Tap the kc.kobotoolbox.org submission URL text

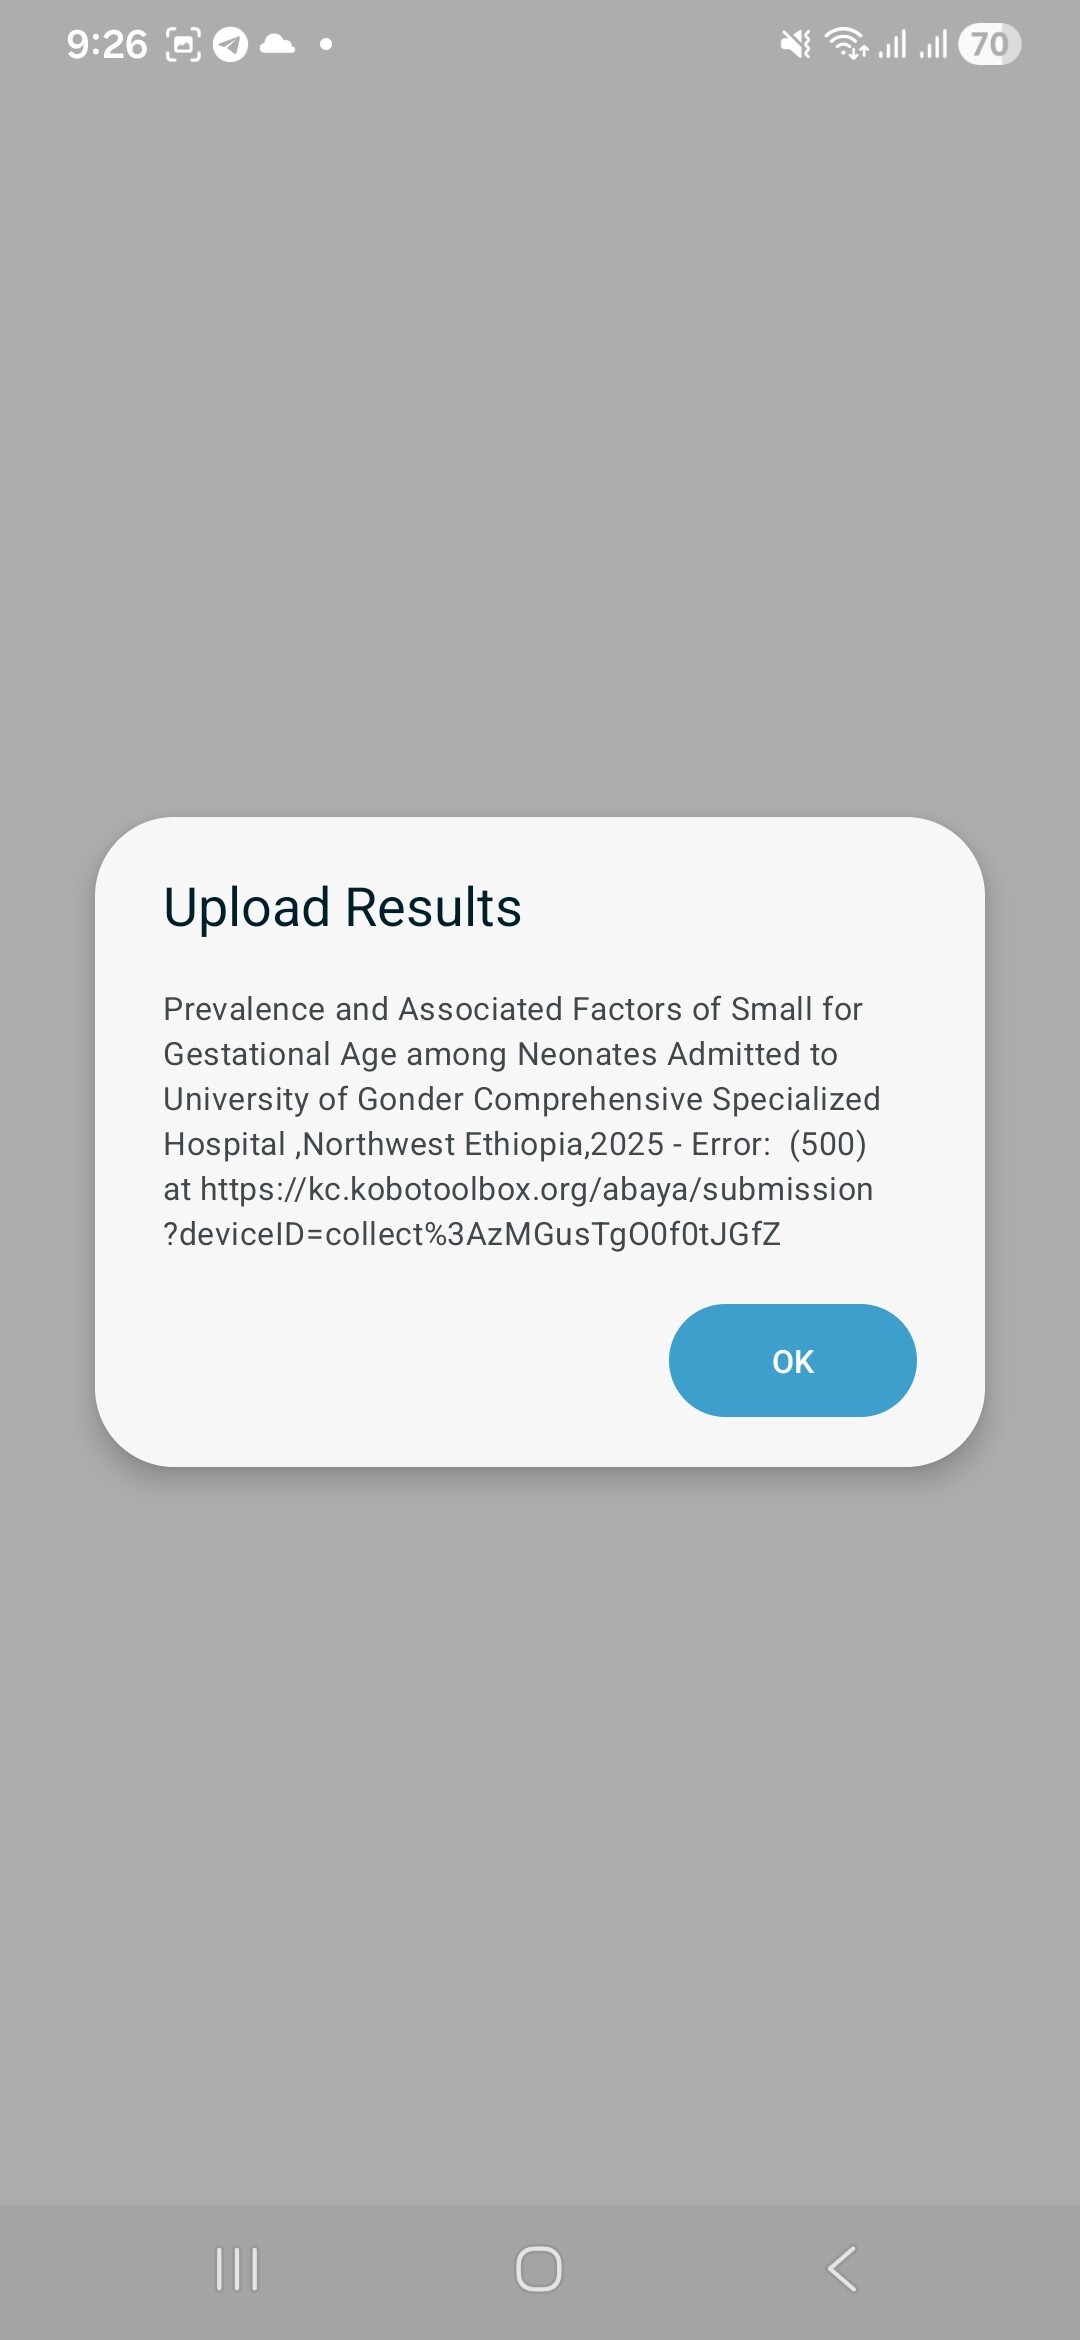coord(536,1189)
